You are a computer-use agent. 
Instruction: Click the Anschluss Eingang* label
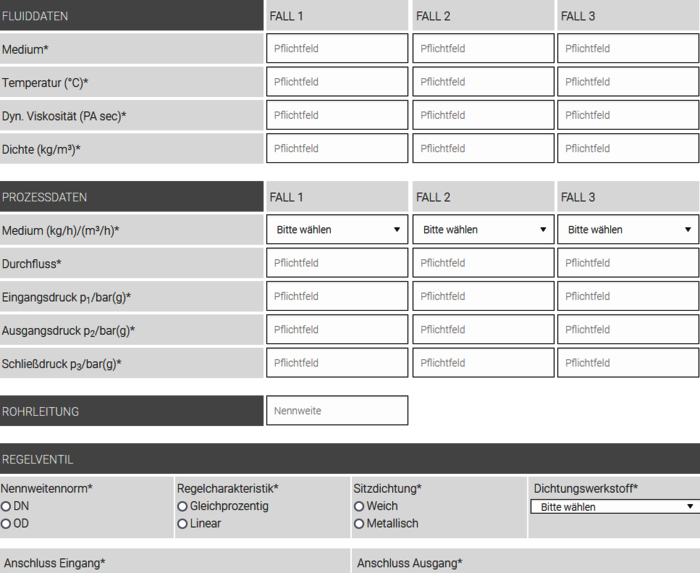54,563
